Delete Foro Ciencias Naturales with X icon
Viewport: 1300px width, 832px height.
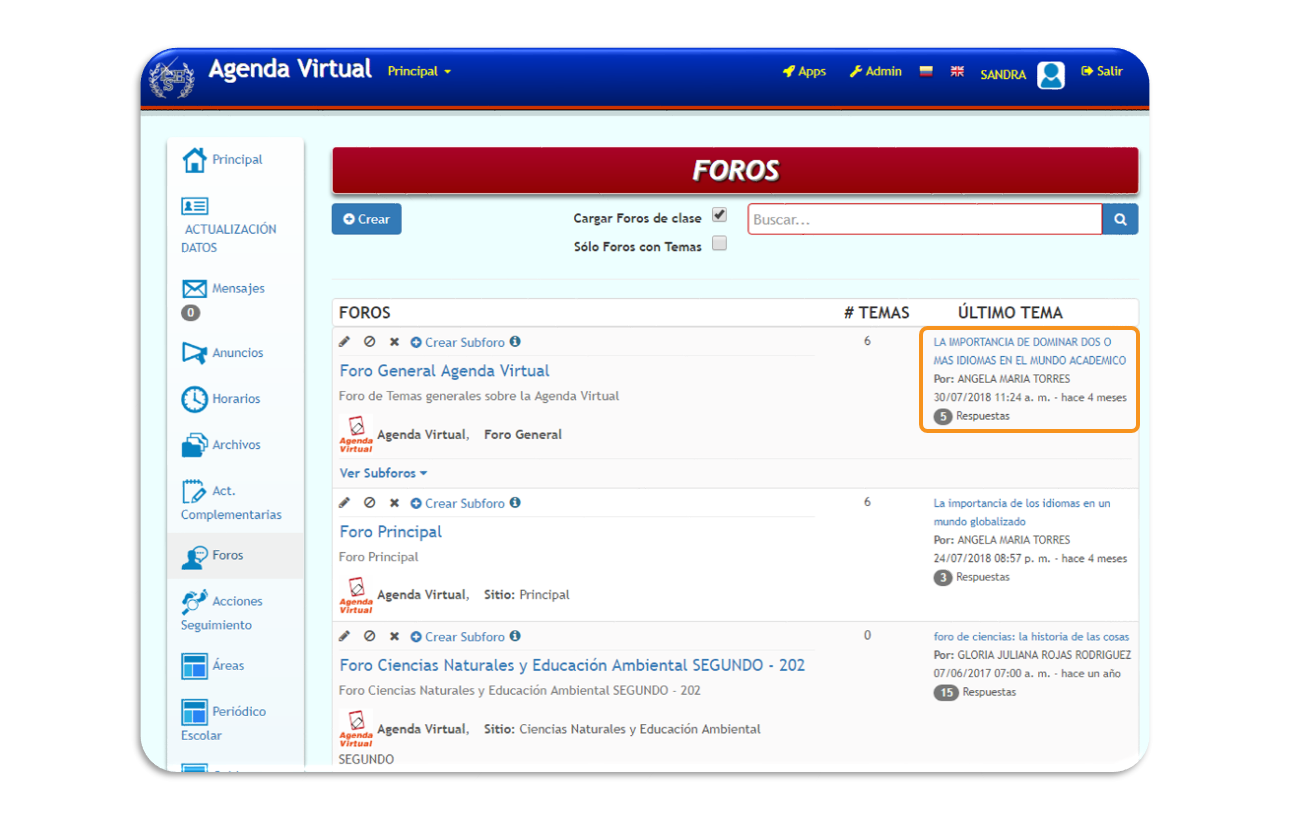(394, 636)
